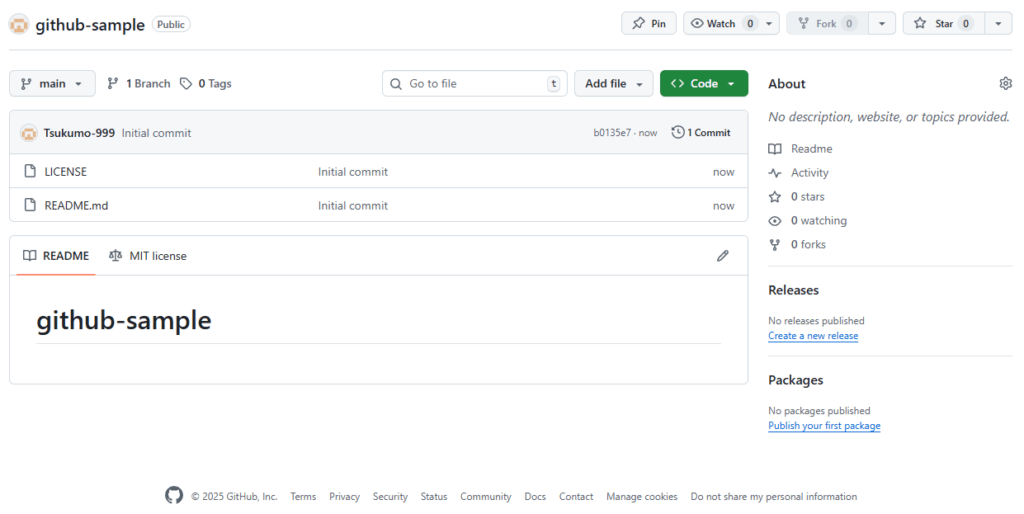This screenshot has width=1024, height=514.
Task: Open the star lists dropdown arrow
Action: tap(998, 24)
